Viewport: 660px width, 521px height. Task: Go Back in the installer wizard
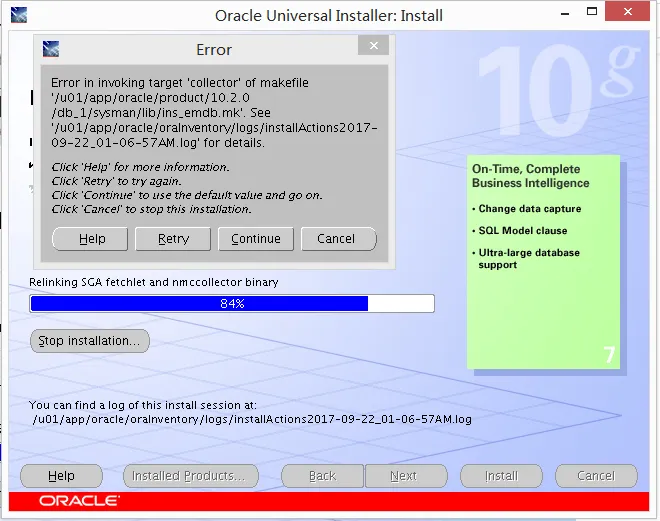(x=322, y=476)
